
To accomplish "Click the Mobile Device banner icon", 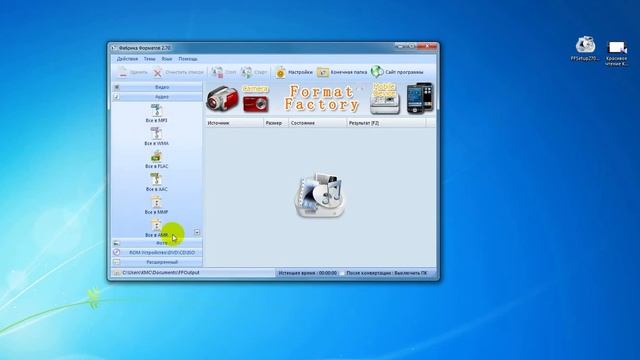I will (x=384, y=98).
